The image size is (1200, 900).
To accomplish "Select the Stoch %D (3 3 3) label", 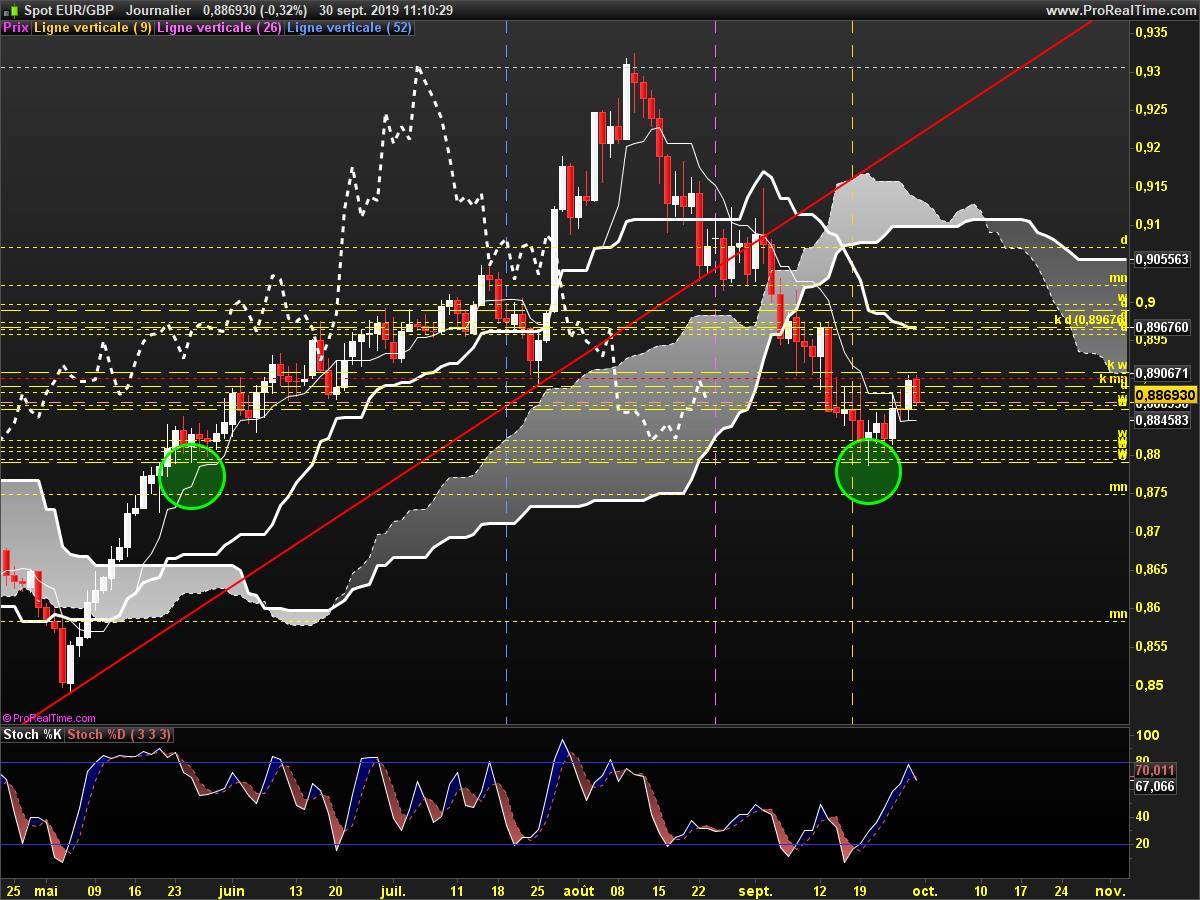I will [120, 735].
